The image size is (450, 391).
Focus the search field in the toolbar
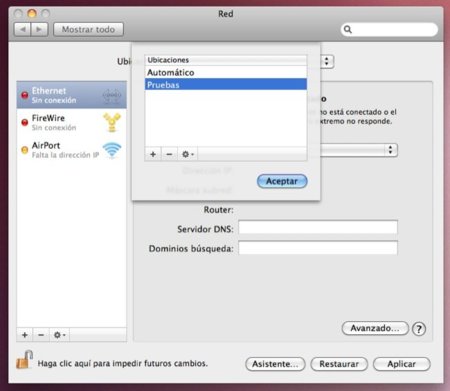point(389,29)
